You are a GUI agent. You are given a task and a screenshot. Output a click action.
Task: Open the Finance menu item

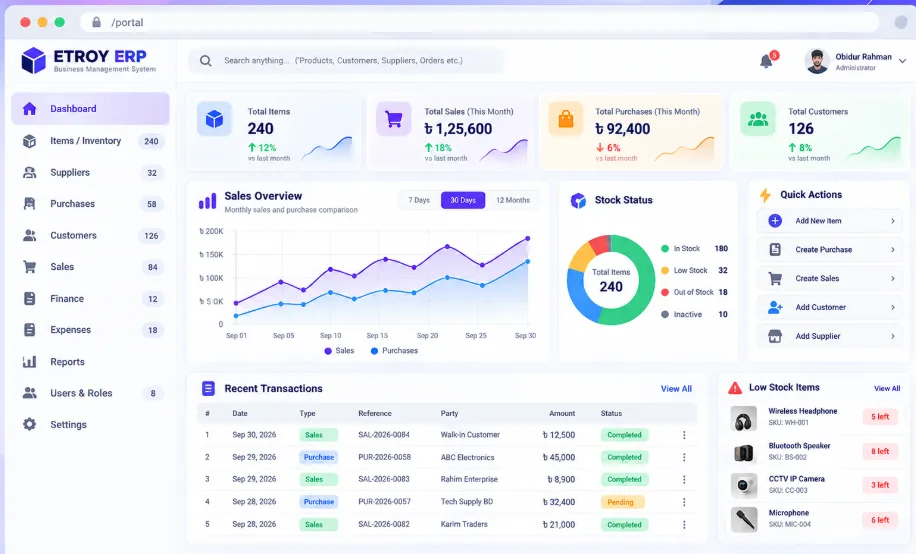[91, 299]
